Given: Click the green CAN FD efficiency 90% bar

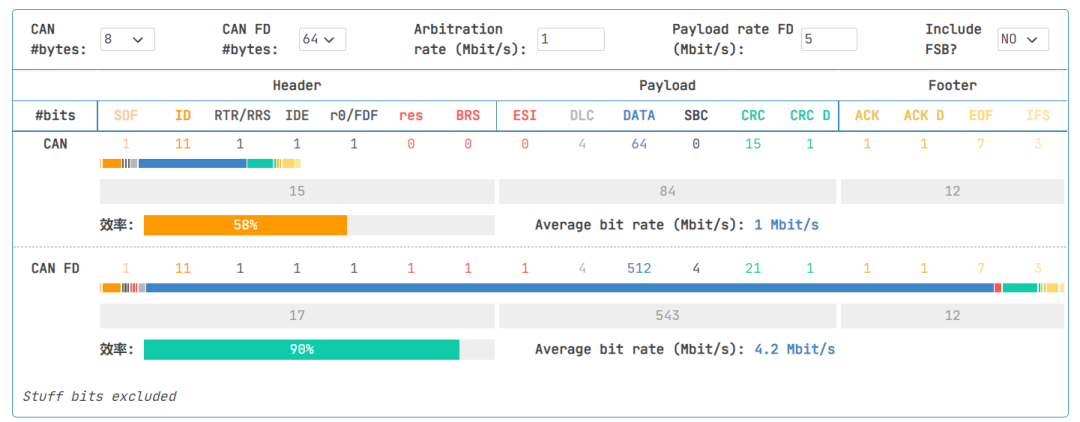Looking at the screenshot, I should (302, 349).
